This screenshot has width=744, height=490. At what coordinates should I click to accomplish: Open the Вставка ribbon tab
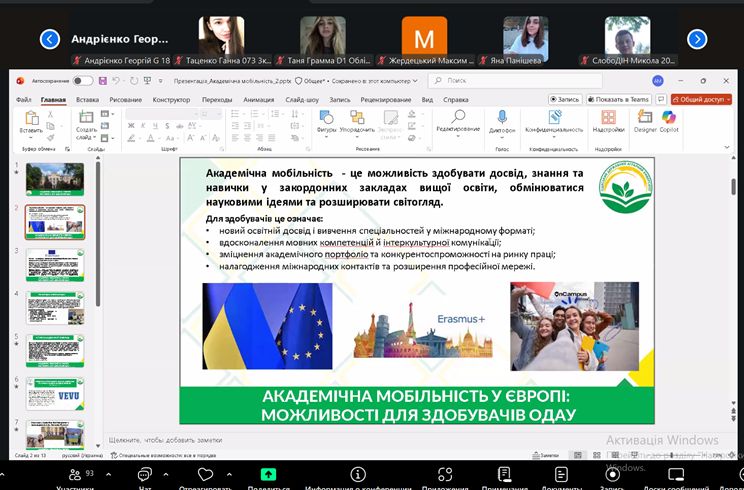click(87, 100)
